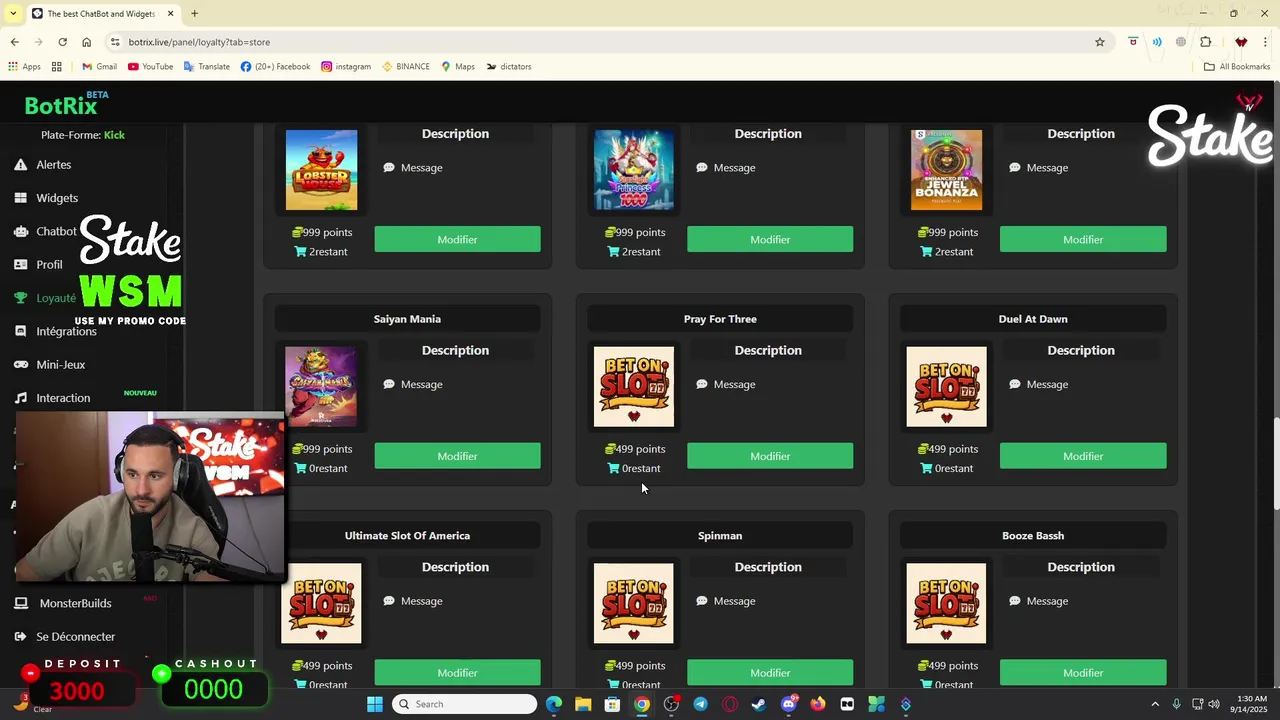Open the Widgets grid icon in the sidebar
1280x720 pixels.
20,198
